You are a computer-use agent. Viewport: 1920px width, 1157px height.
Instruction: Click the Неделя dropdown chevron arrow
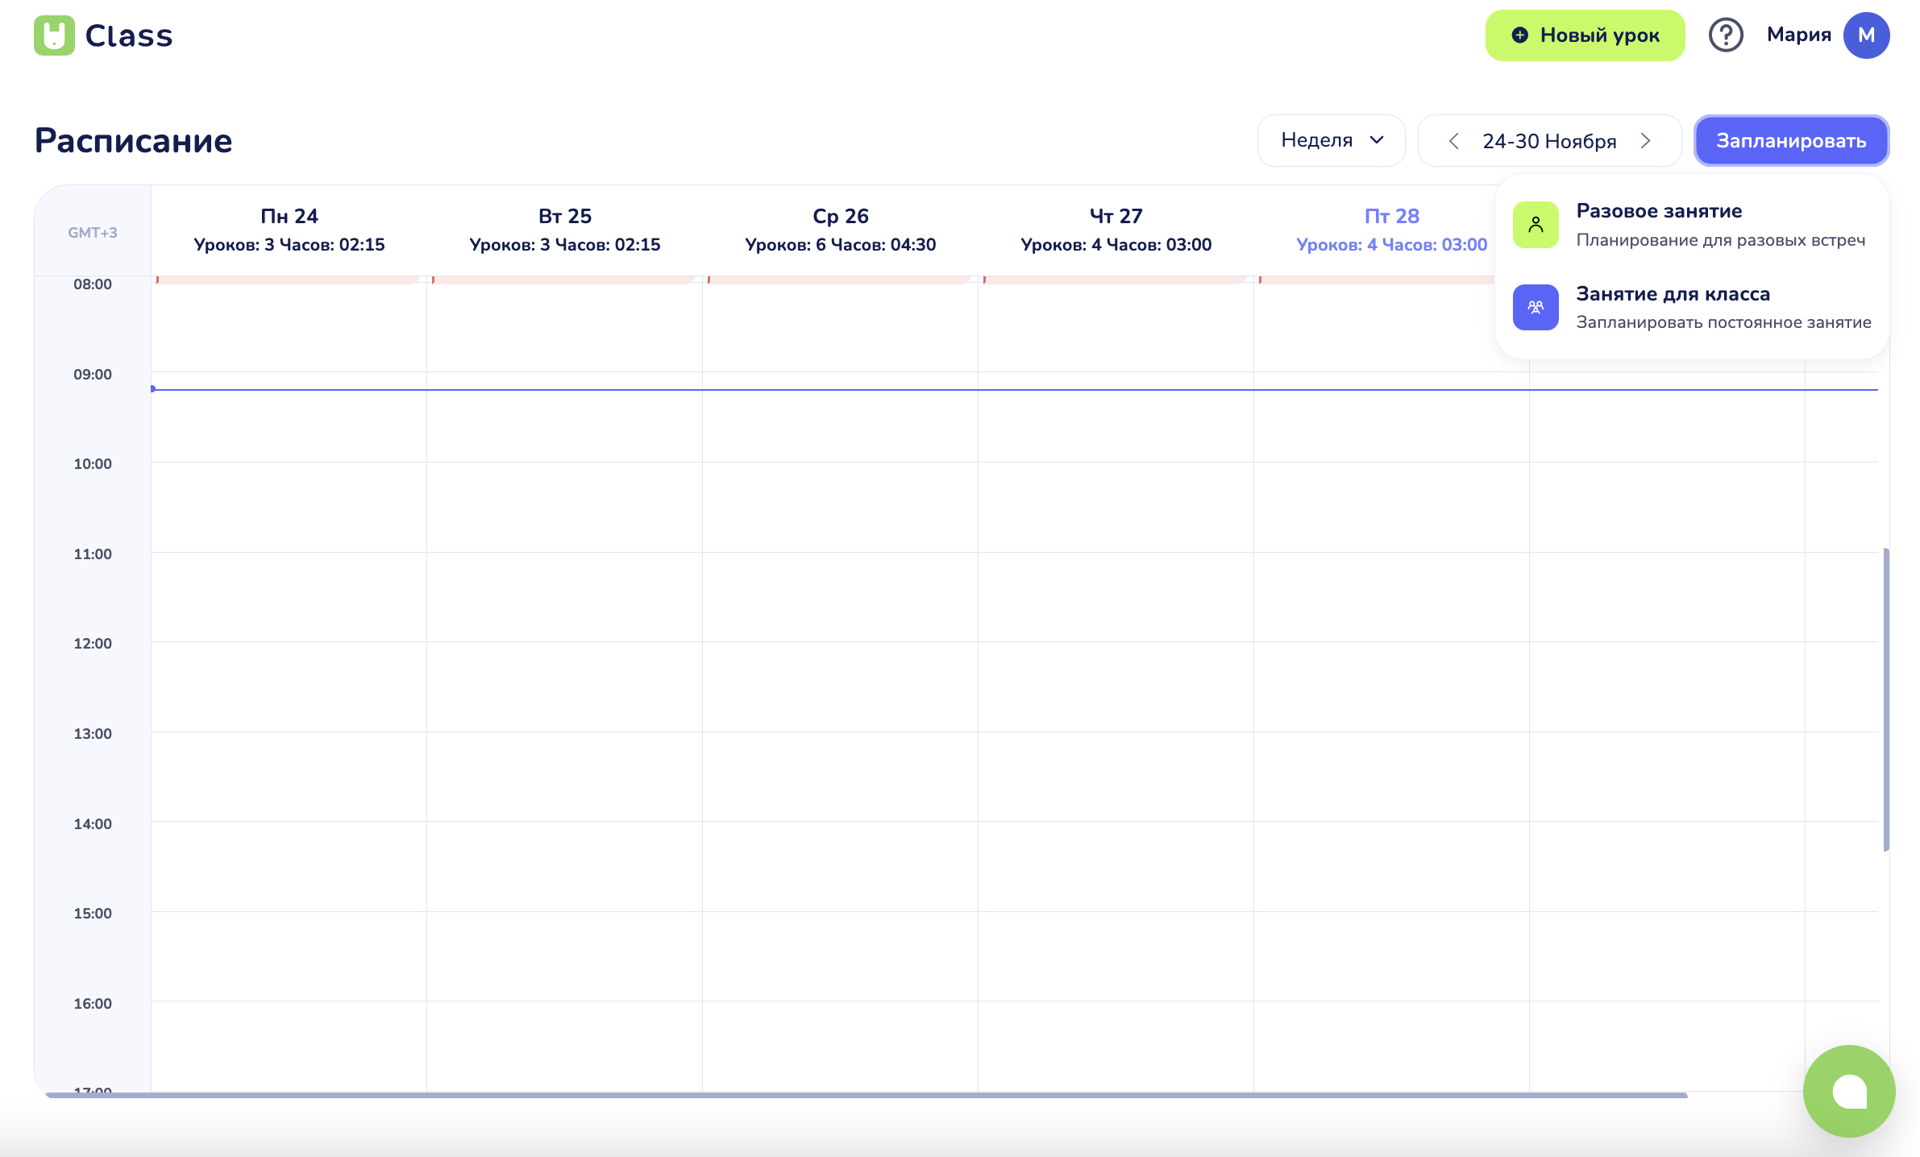tap(1377, 141)
